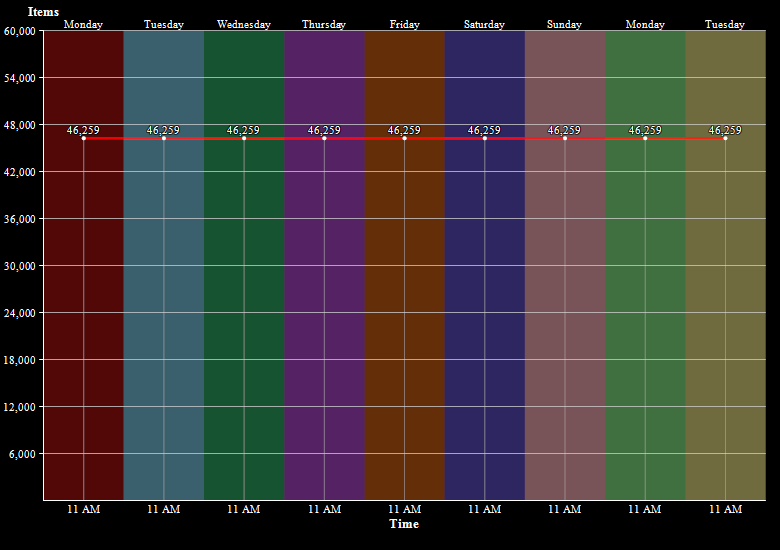Screen dimensions: 780x550
Task: Click the Wednesday data point on the red line
Action: (x=244, y=138)
